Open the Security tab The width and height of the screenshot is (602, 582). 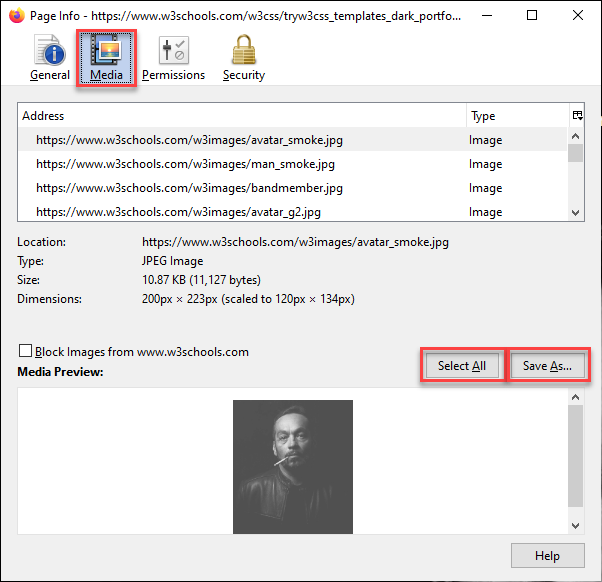pyautogui.click(x=244, y=58)
